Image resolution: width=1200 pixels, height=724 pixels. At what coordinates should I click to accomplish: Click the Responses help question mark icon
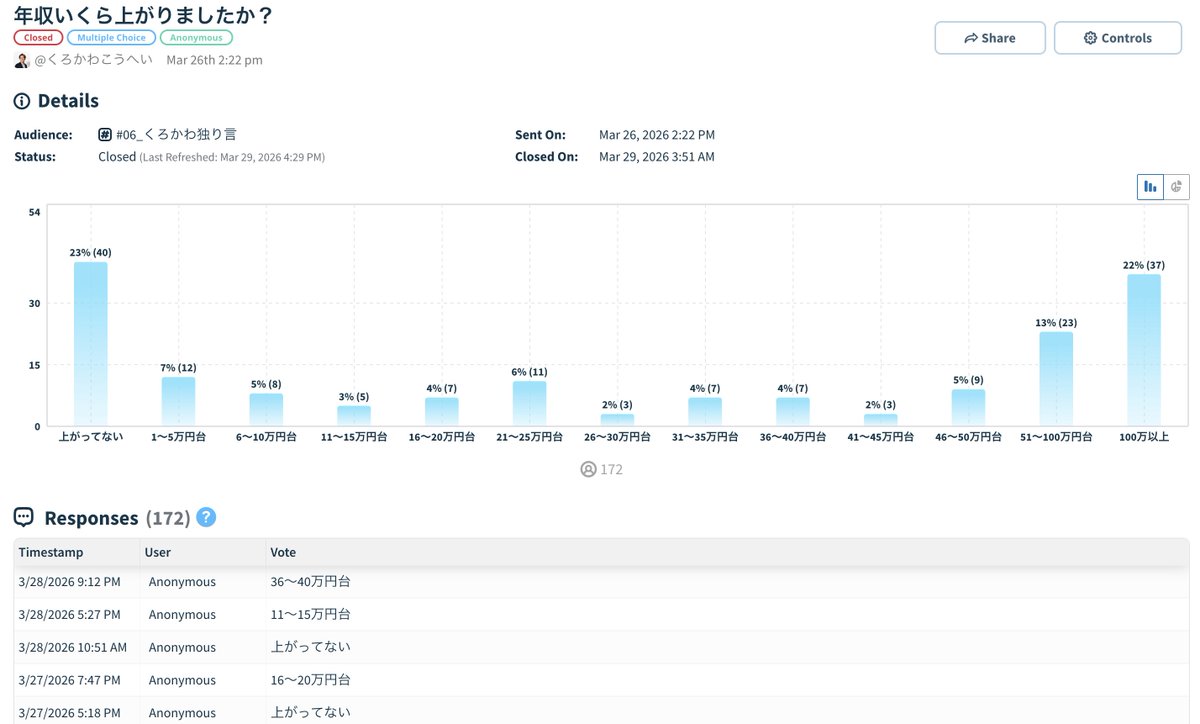206,517
